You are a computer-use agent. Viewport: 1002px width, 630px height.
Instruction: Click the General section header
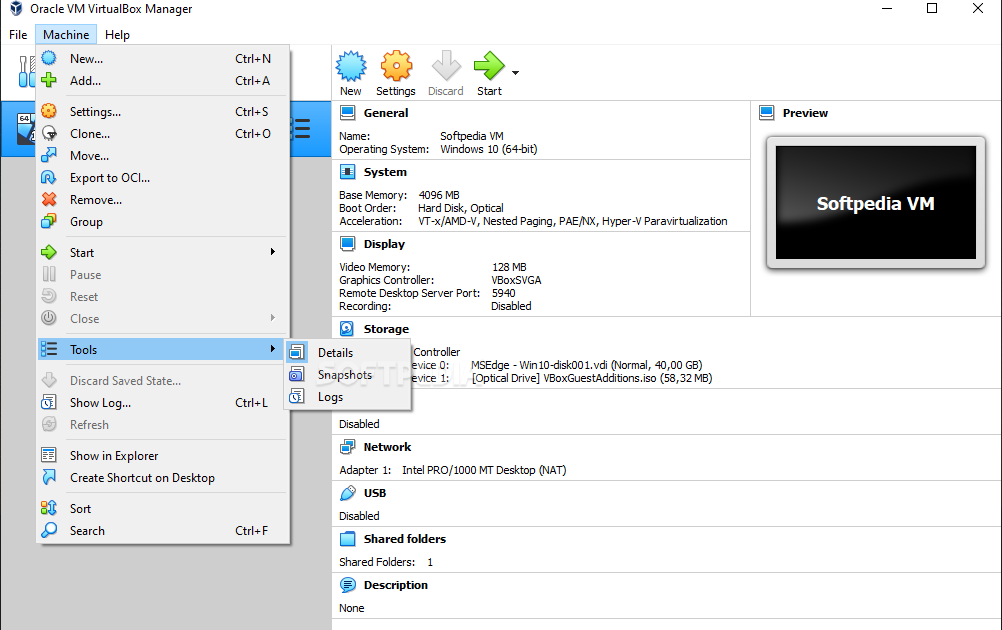coord(386,113)
